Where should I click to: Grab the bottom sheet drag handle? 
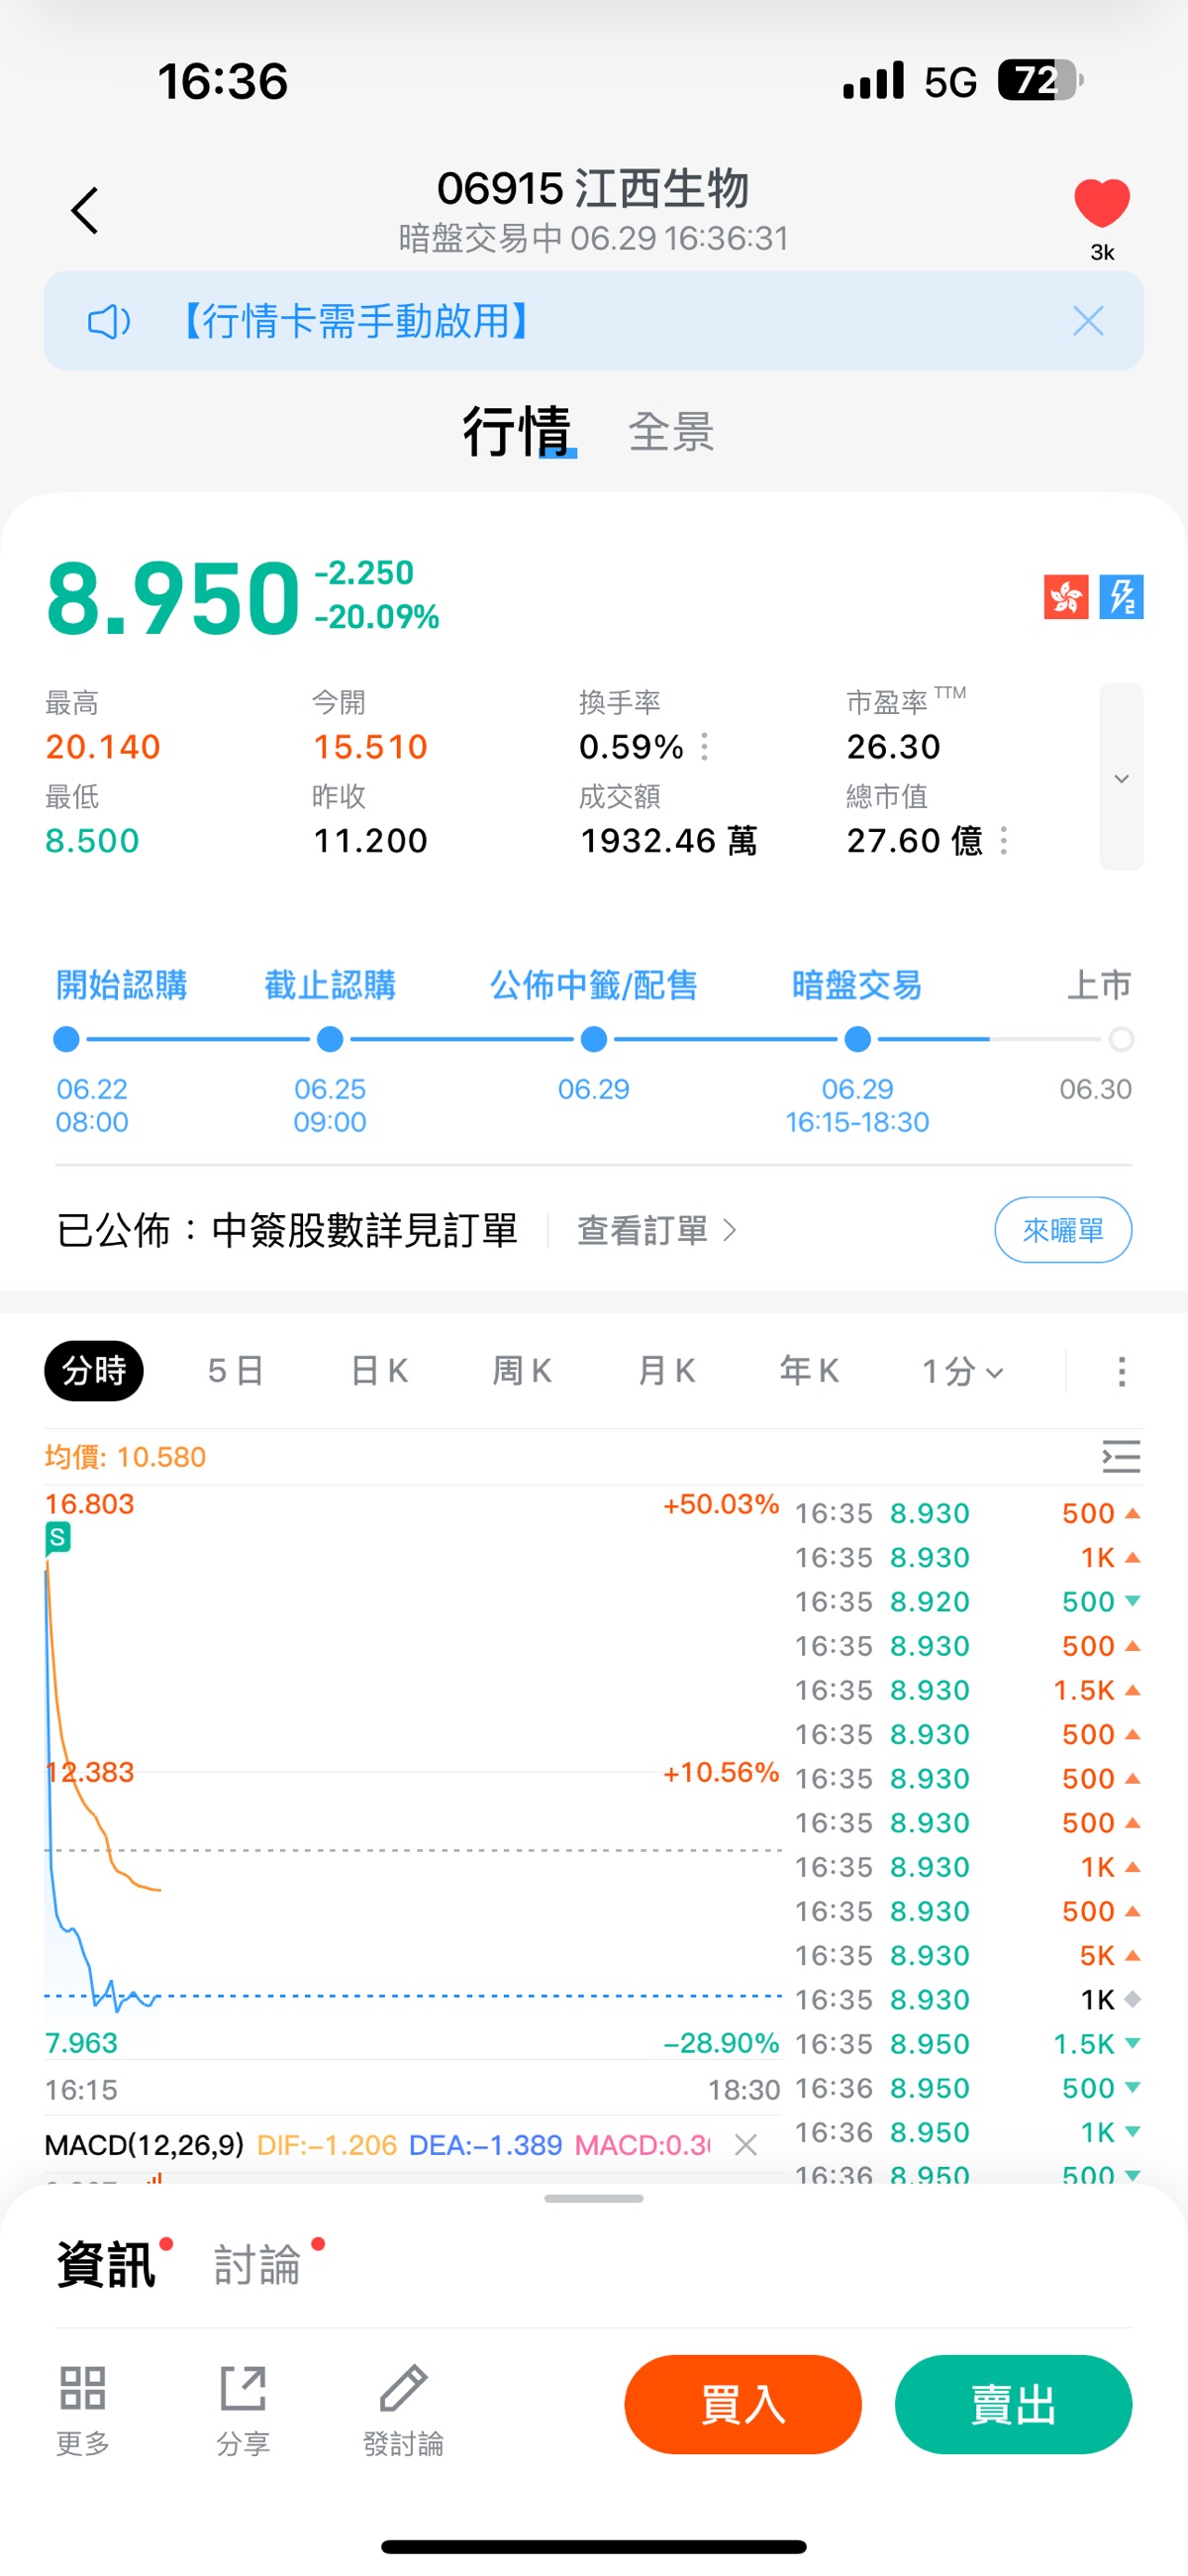pyautogui.click(x=594, y=2199)
